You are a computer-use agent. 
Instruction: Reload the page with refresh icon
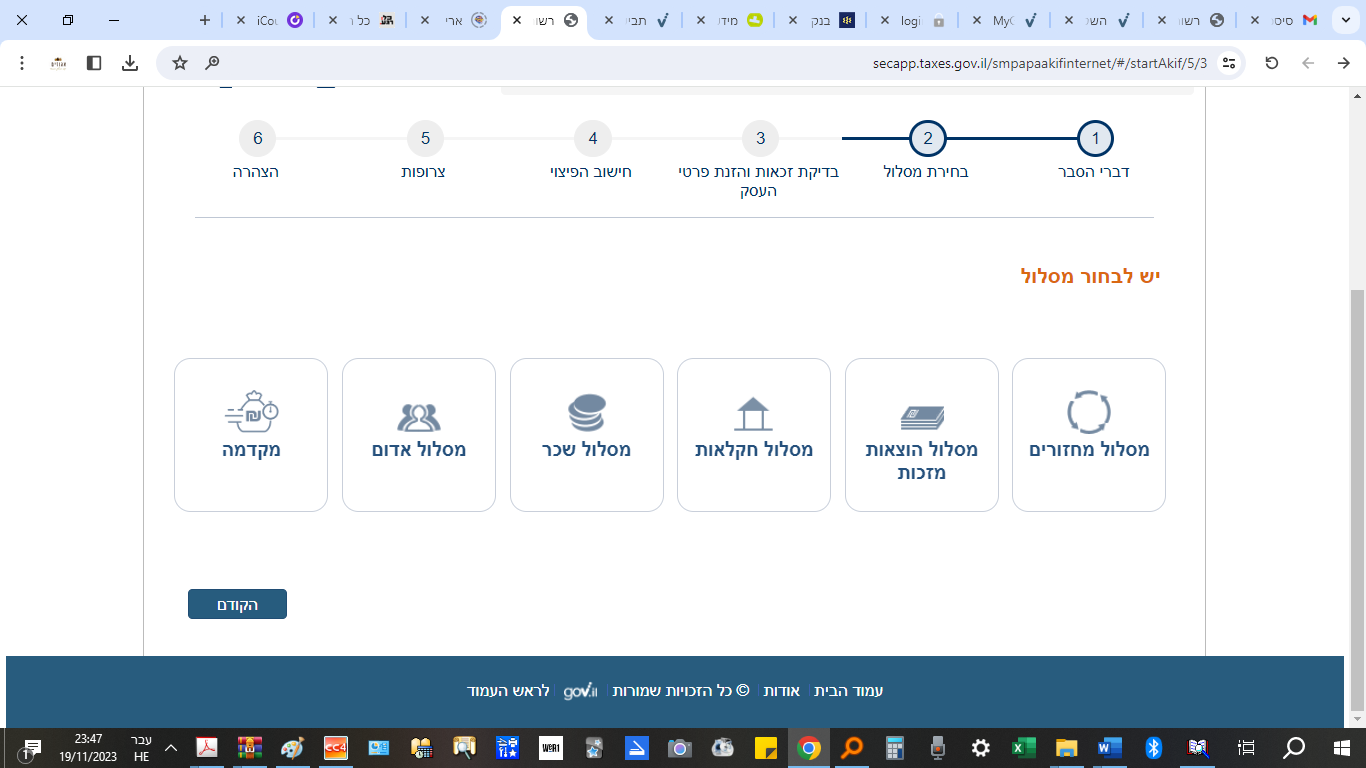(x=1272, y=63)
